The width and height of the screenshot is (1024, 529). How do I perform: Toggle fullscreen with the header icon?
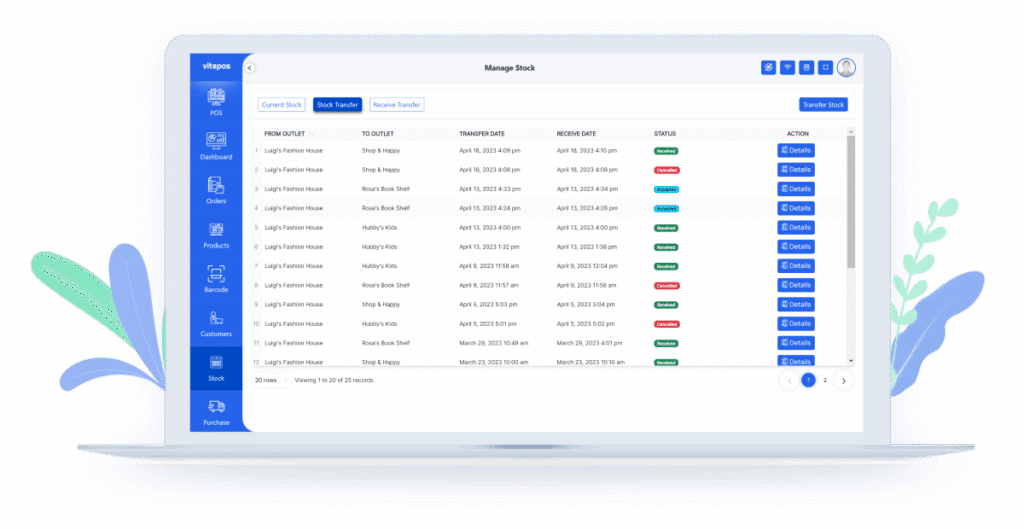pos(825,67)
